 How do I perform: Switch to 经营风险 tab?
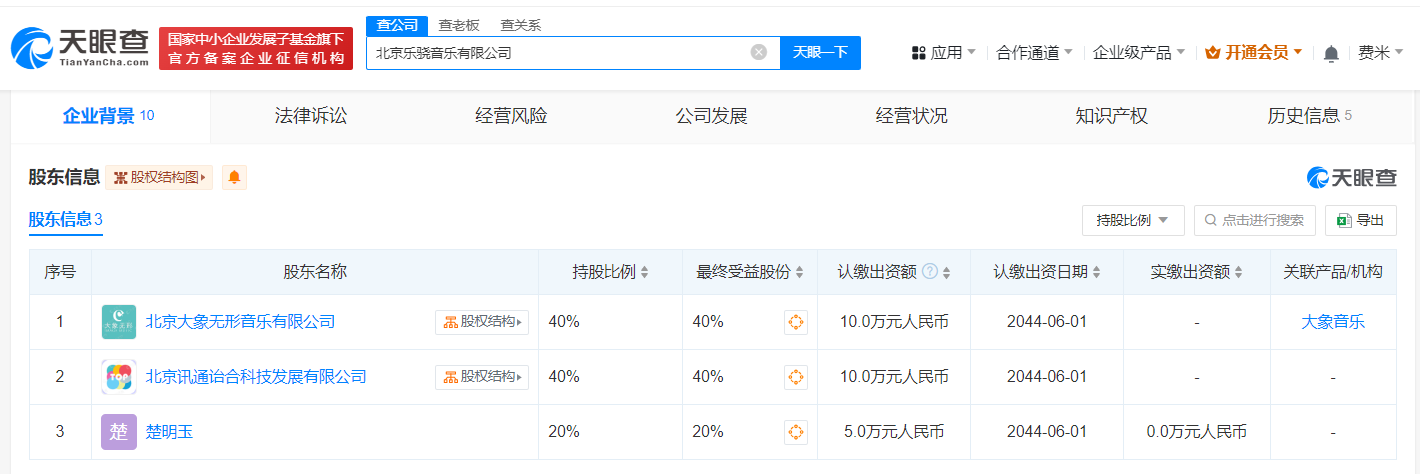[511, 116]
